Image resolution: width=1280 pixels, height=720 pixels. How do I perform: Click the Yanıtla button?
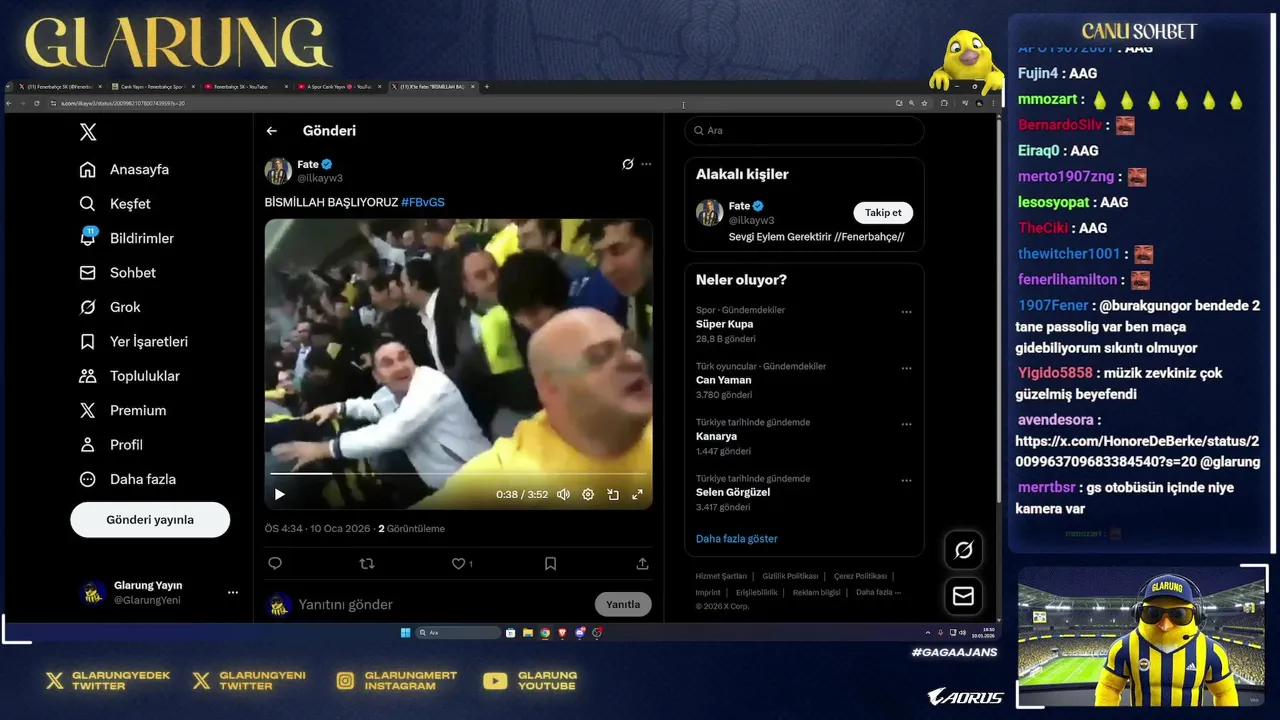[623, 604]
